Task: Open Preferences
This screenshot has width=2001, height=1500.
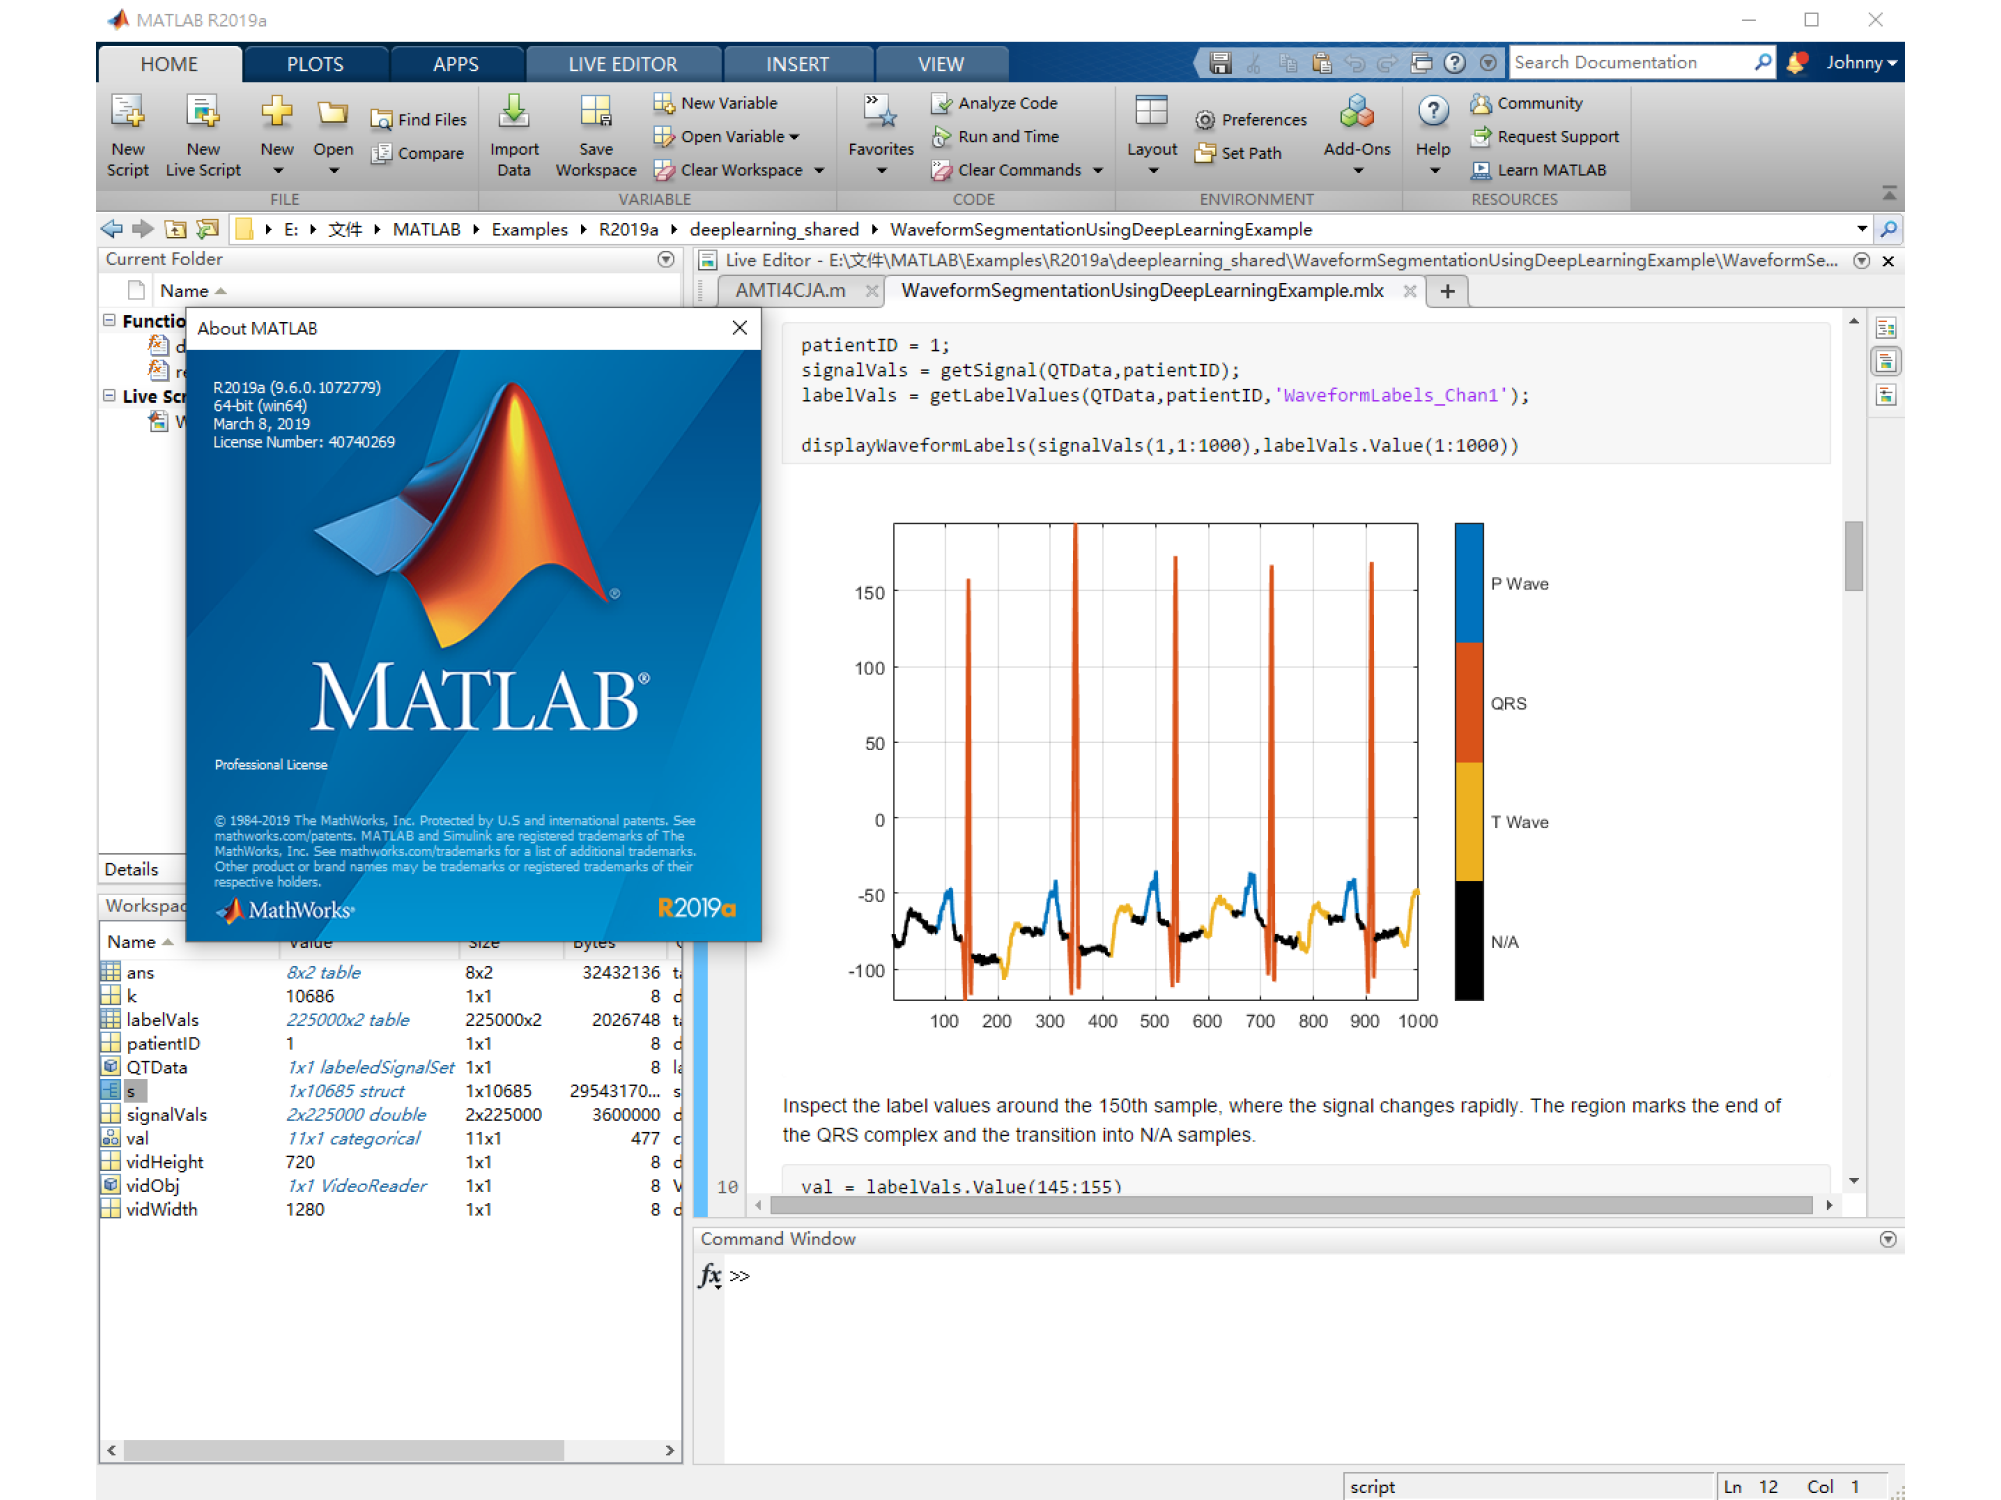Action: (1251, 120)
